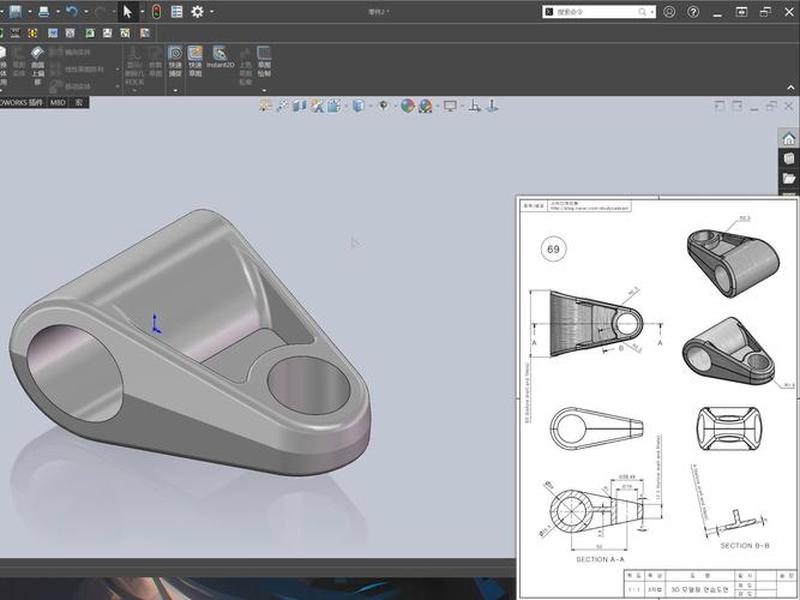The width and height of the screenshot is (800, 600).
Task: Switch to the MBD tab
Action: [58, 103]
